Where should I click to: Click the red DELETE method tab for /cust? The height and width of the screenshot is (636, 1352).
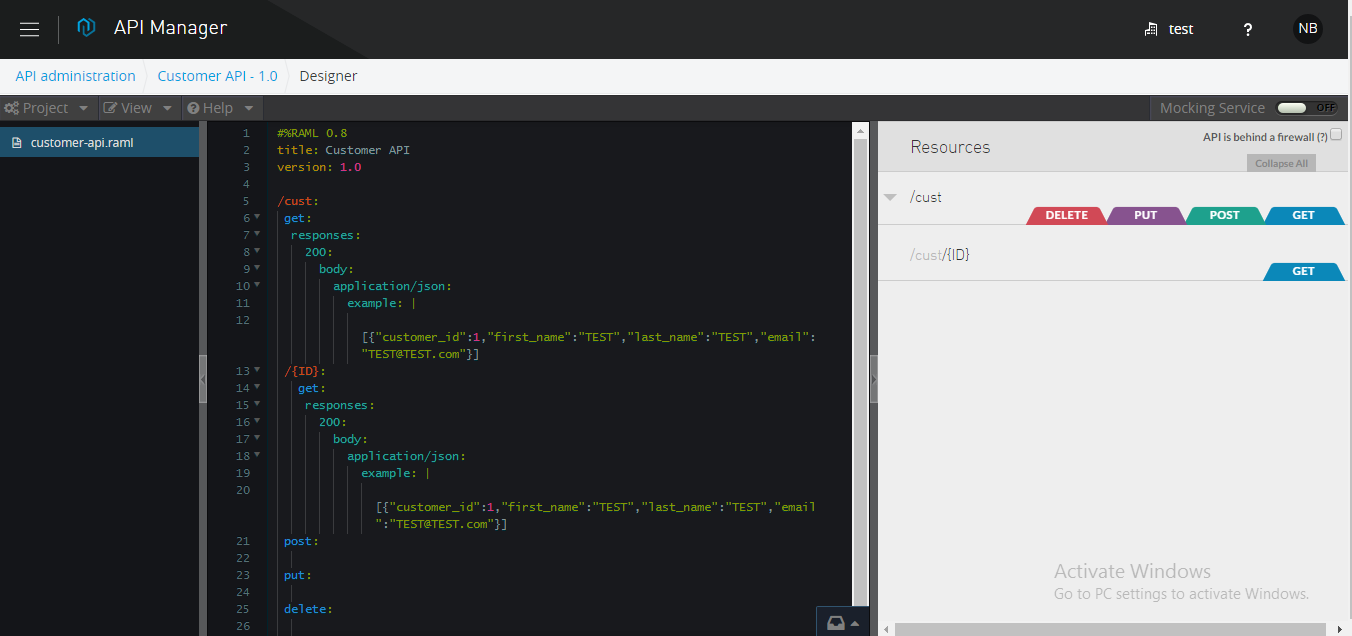tap(1066, 215)
